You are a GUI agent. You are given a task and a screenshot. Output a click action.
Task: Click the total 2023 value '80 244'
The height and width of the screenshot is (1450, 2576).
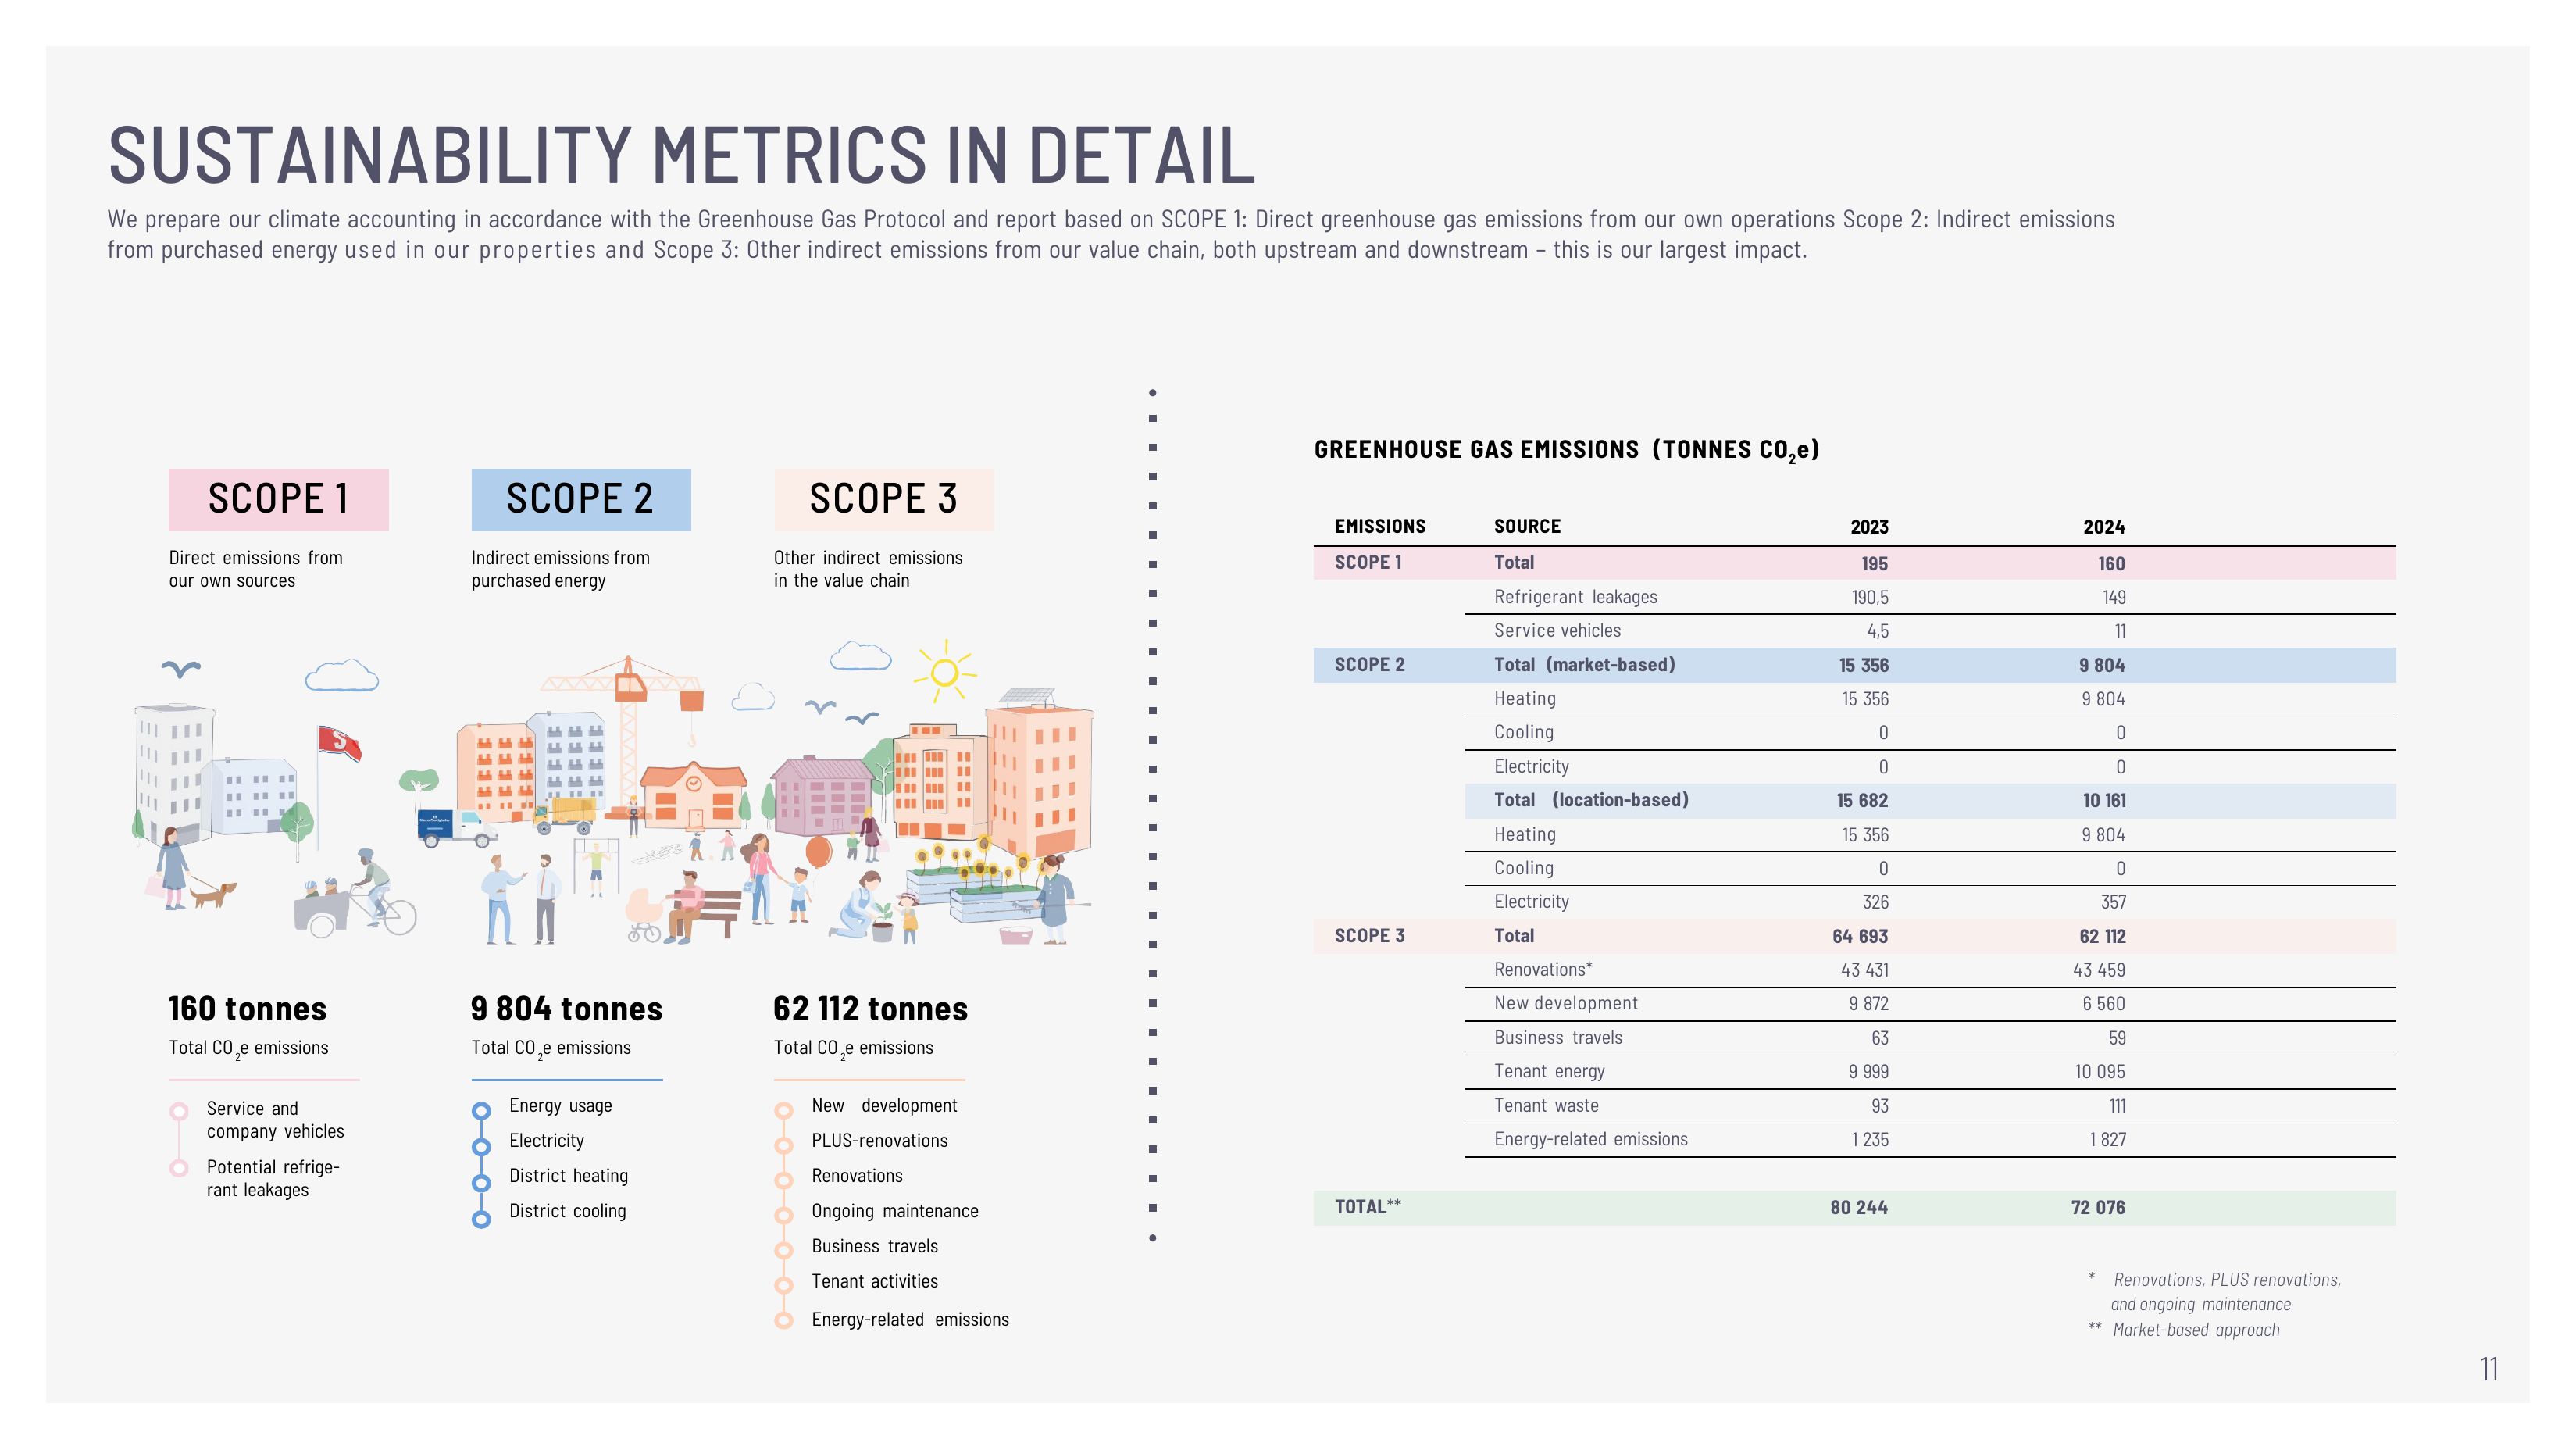(x=1859, y=1208)
